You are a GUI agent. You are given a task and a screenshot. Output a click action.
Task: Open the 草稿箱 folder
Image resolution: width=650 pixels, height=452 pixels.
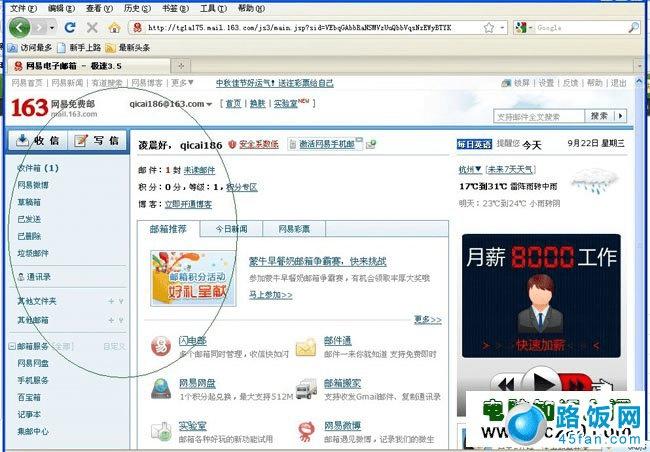[x=29, y=202]
